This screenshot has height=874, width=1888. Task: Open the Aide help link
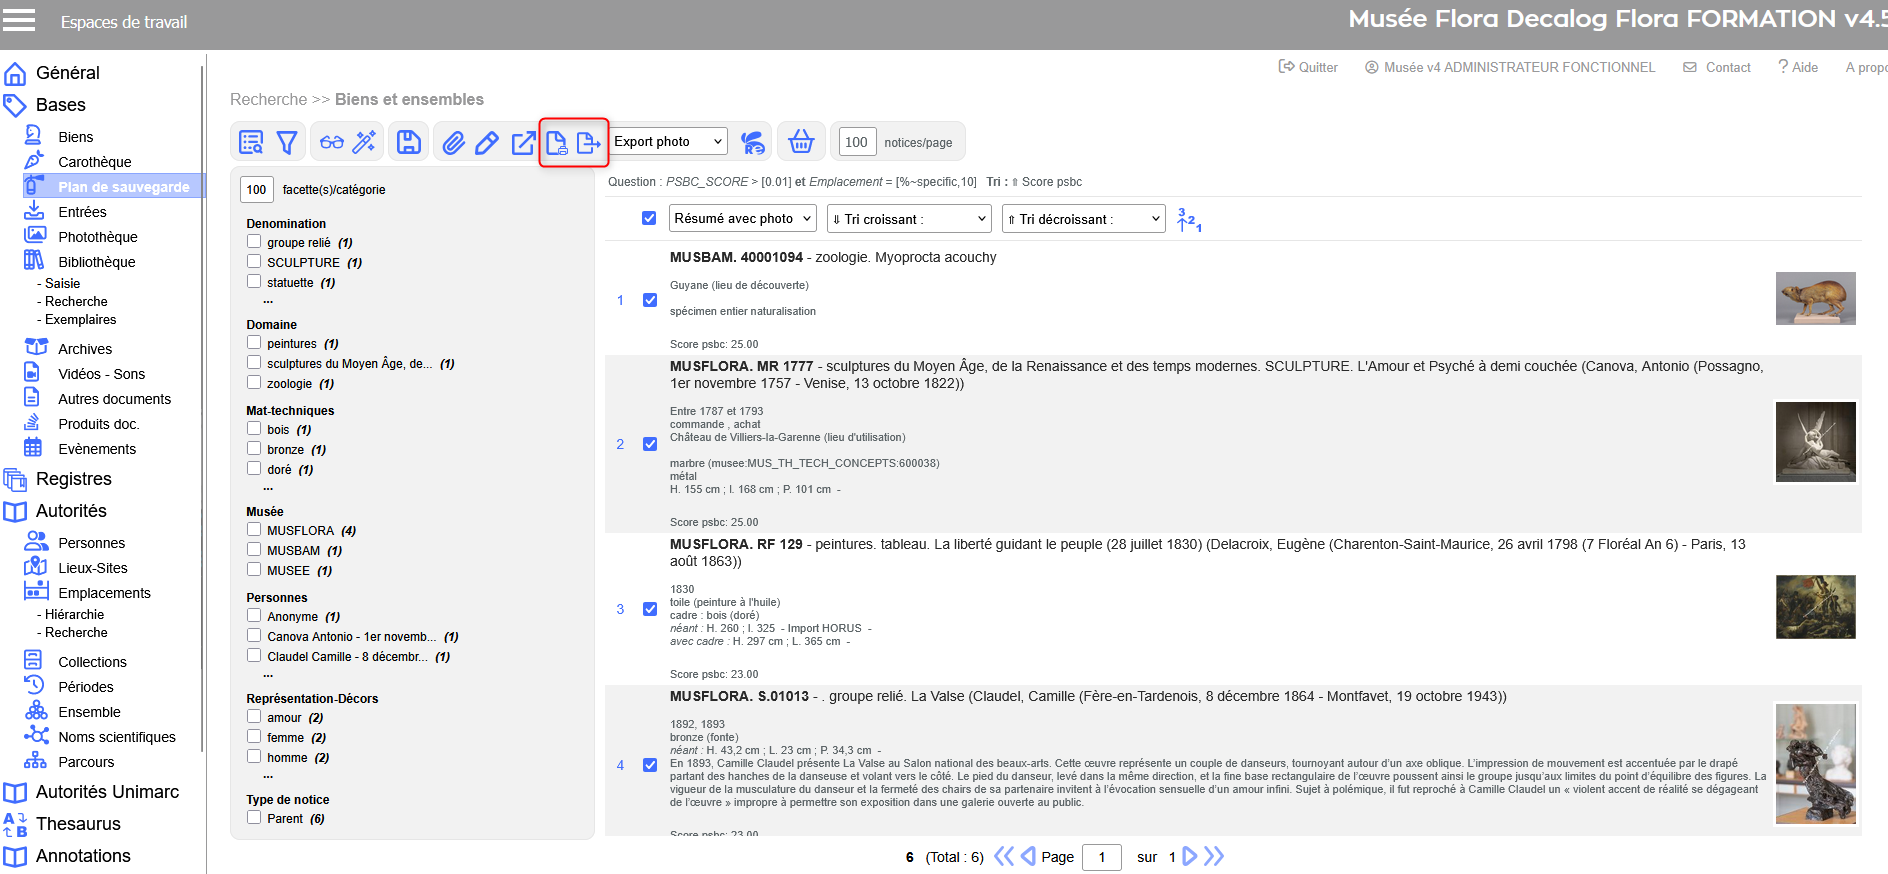(1798, 67)
